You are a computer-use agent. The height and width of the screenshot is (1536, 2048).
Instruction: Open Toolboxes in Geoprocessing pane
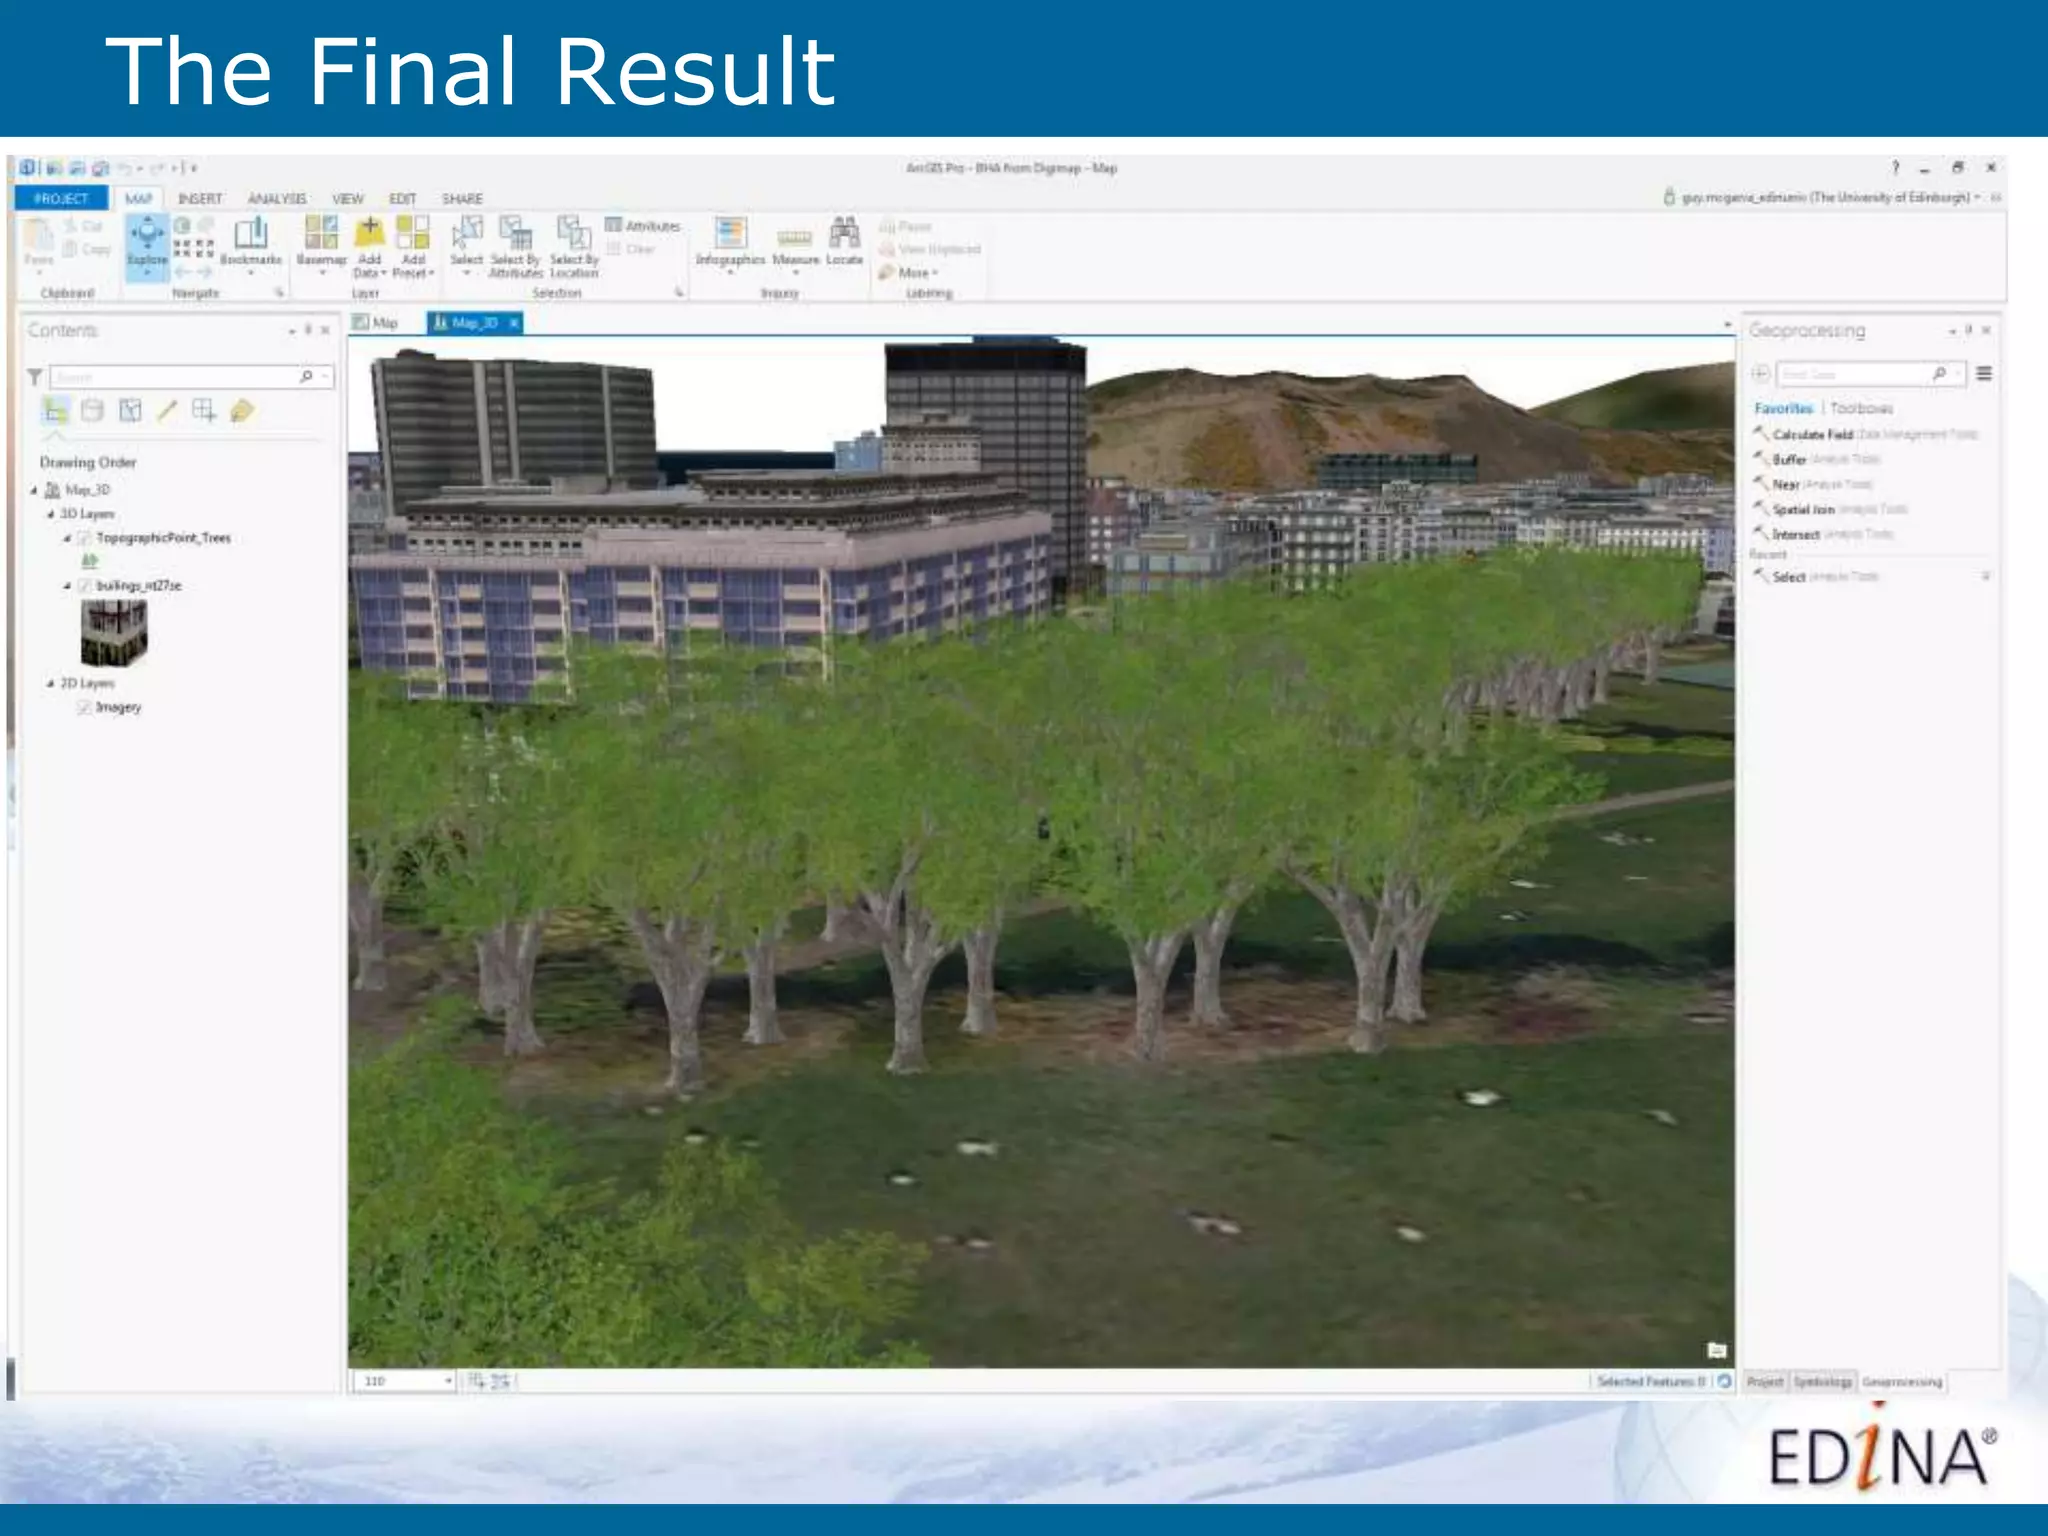tap(1861, 408)
